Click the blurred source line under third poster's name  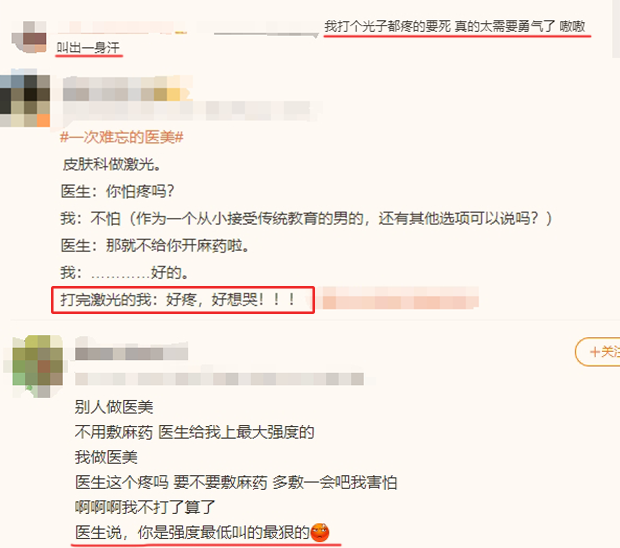click(219, 379)
